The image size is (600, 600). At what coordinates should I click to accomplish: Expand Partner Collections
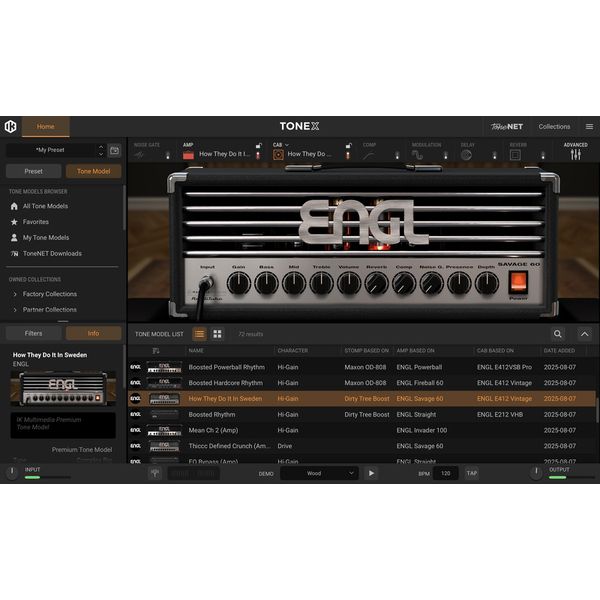[49, 310]
